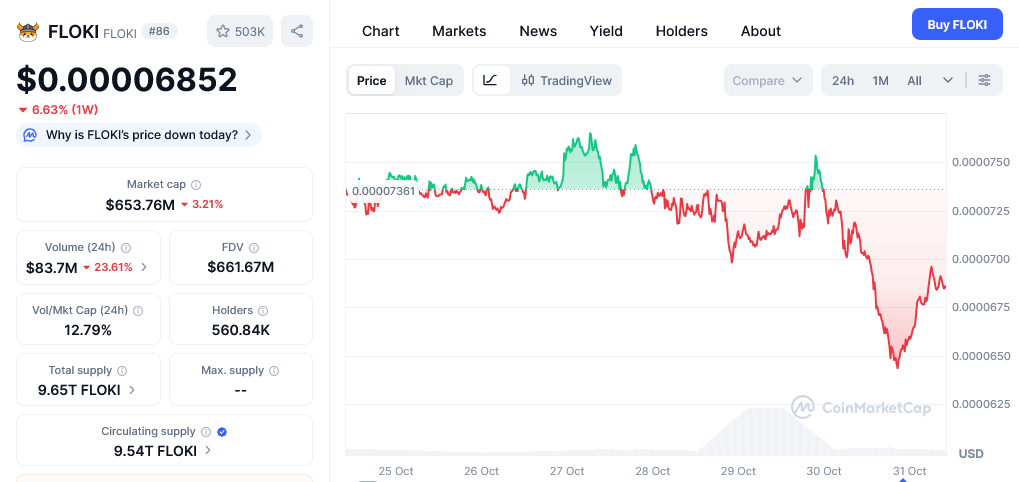The width and height of the screenshot is (1019, 482).
Task: Open 'Why is FLOKI's price down today?'
Action: (140, 135)
